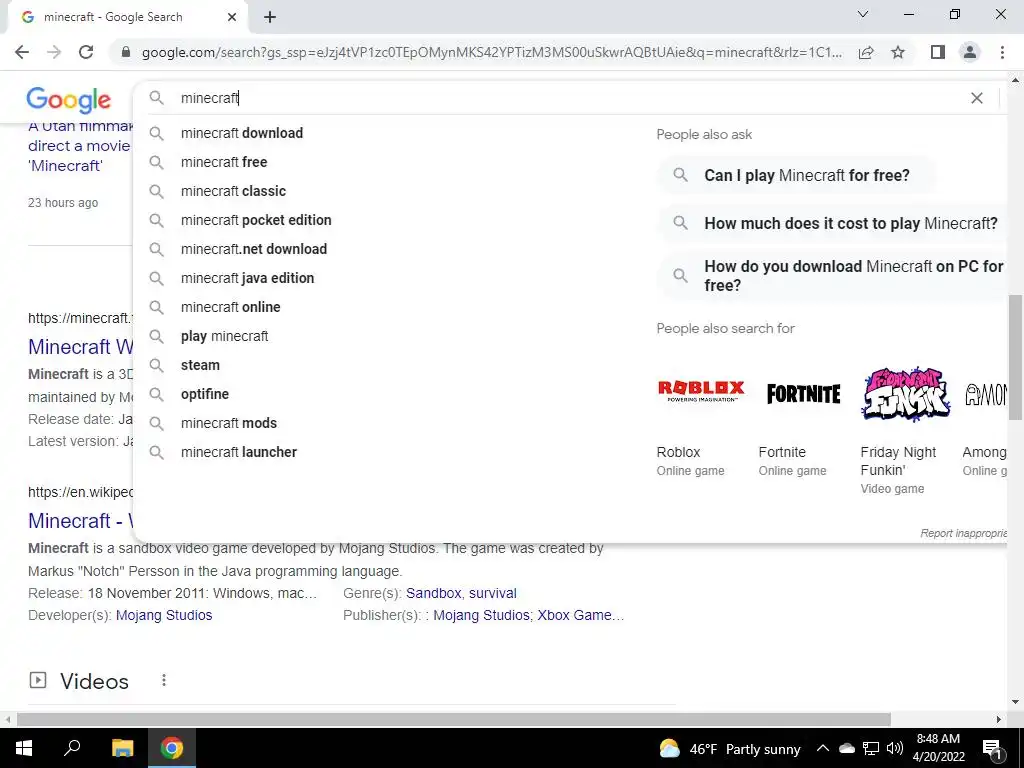Open the weather widget 46°F Partly sunny
This screenshot has height=768, width=1024.
coord(729,749)
